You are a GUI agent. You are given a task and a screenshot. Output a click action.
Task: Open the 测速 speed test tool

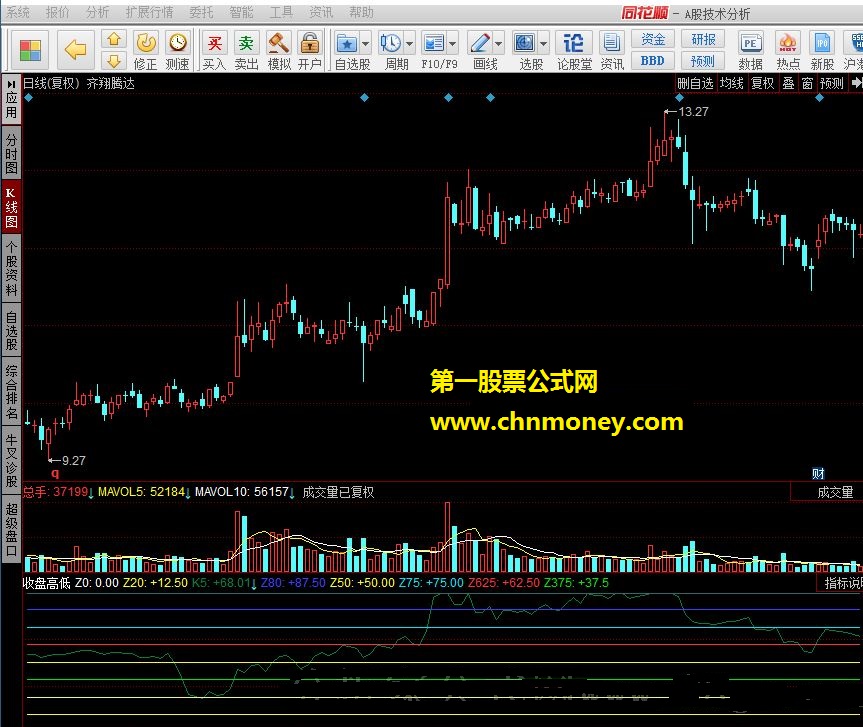177,51
